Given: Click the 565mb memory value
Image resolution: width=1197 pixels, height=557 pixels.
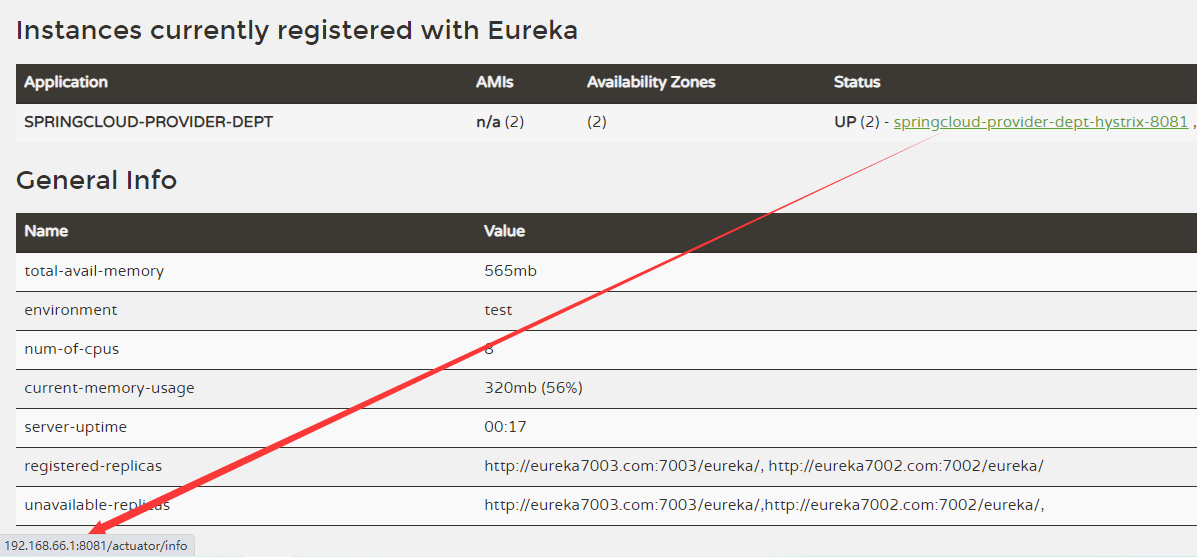Looking at the screenshot, I should [510, 271].
